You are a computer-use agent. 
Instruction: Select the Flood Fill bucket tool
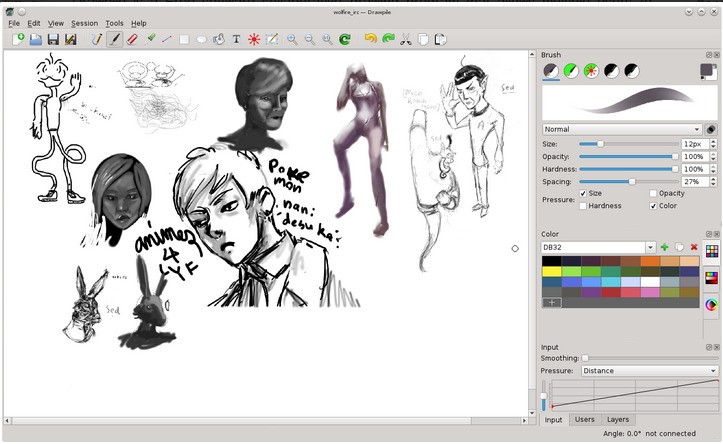click(219, 40)
